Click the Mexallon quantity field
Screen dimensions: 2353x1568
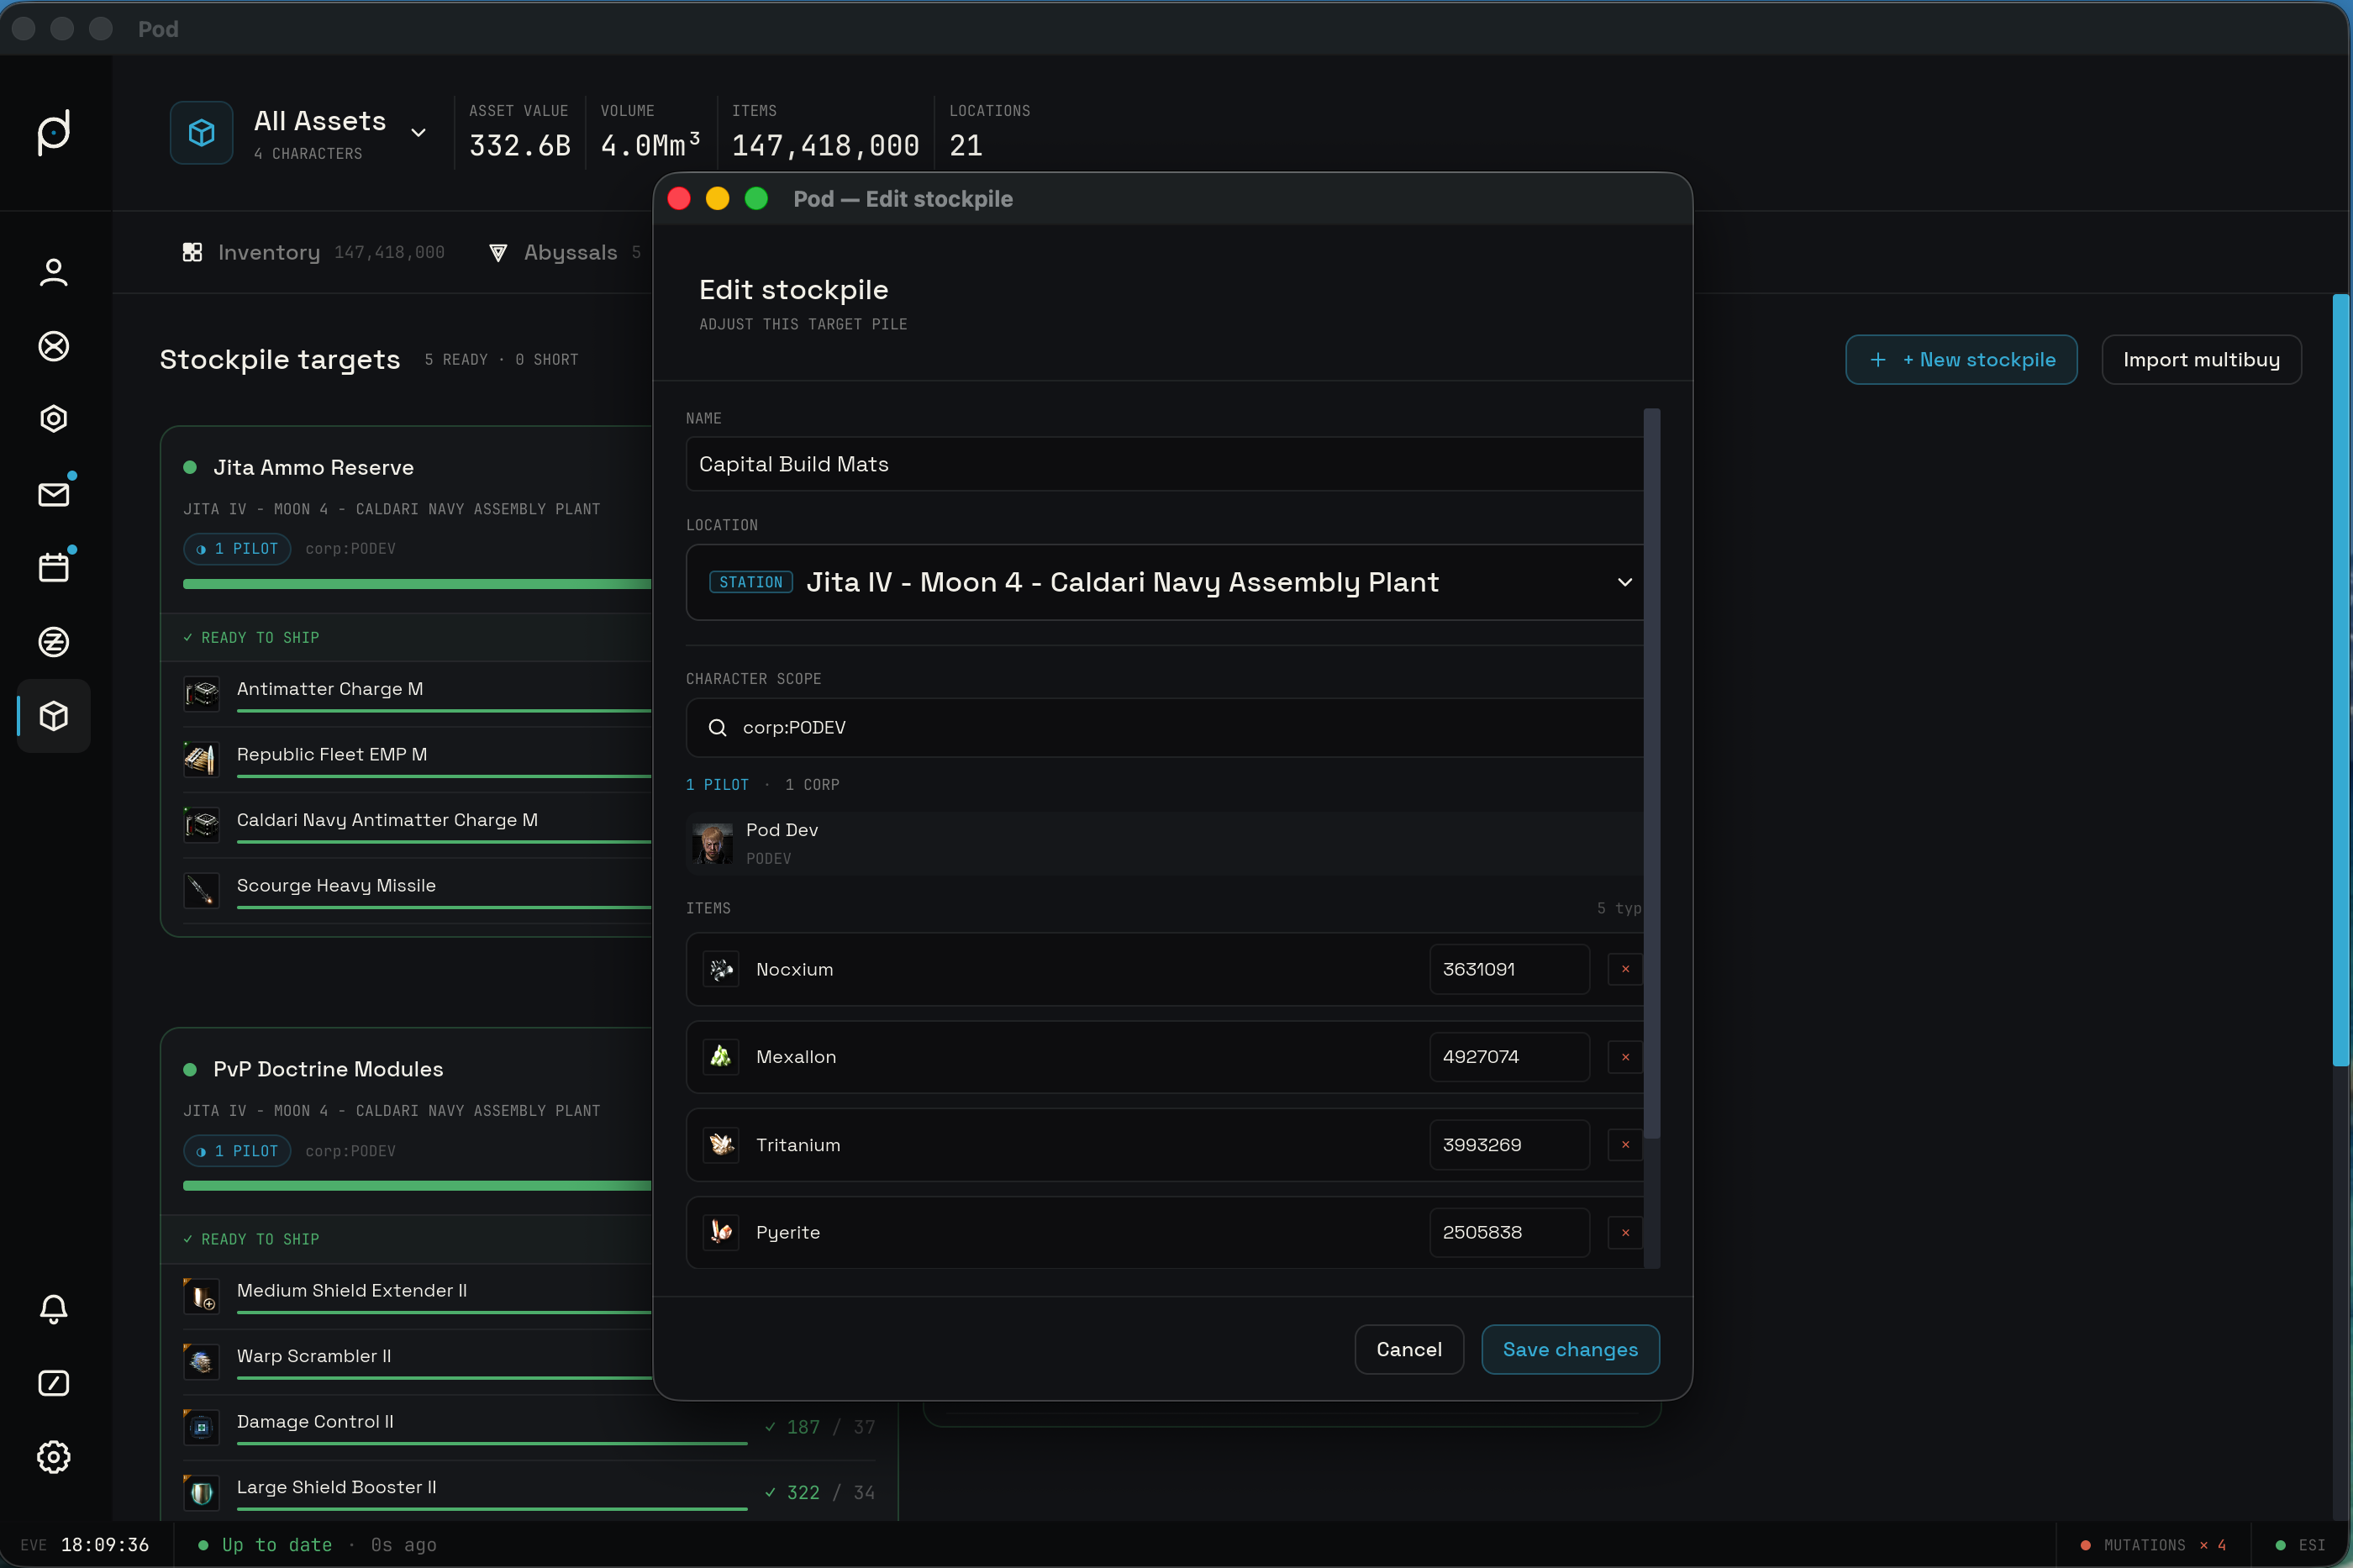pos(1509,1057)
